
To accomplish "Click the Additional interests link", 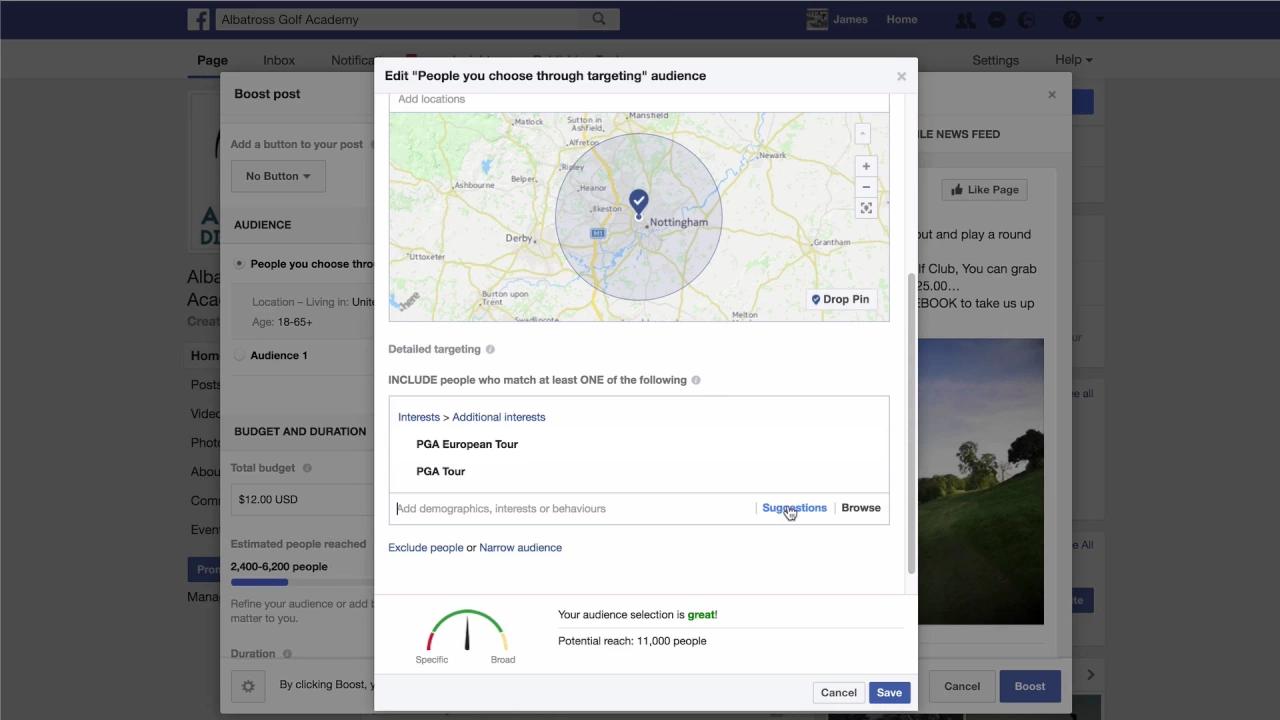I will point(499,417).
